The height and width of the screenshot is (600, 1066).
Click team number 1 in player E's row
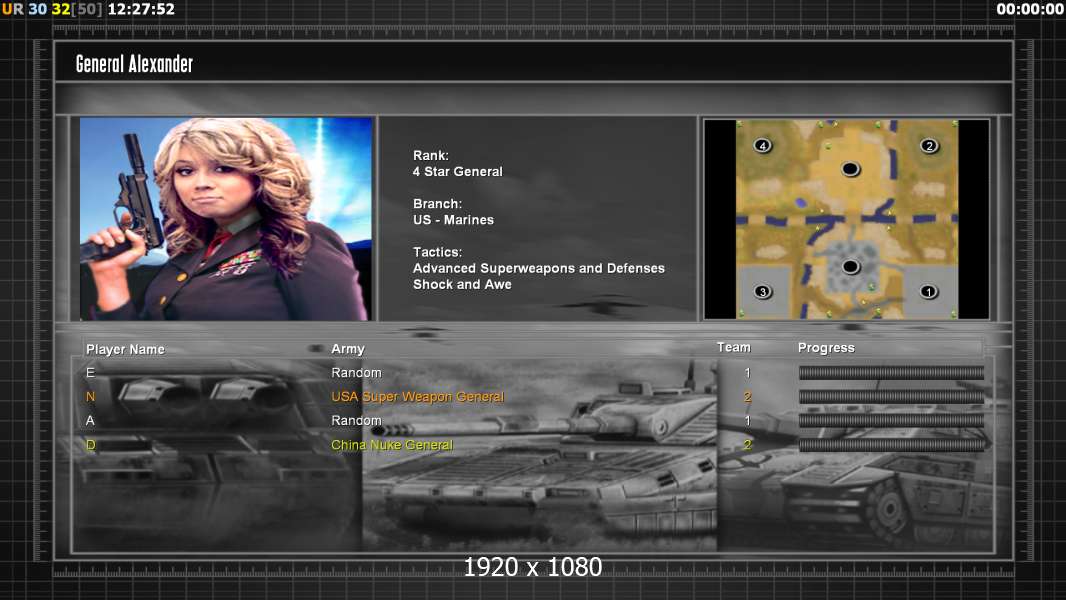point(747,372)
